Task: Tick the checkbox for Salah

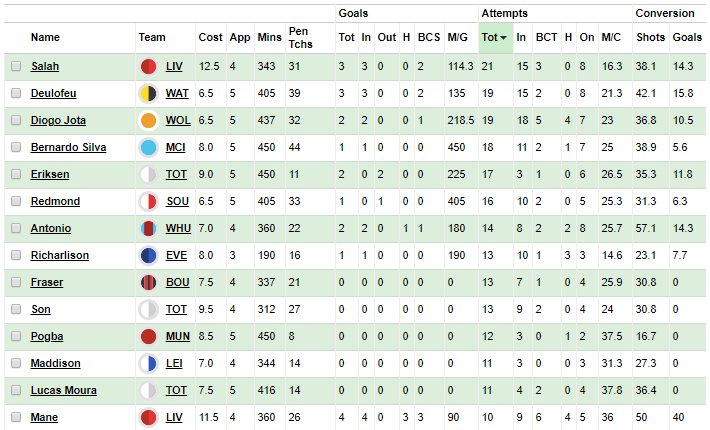Action: (x=16, y=66)
